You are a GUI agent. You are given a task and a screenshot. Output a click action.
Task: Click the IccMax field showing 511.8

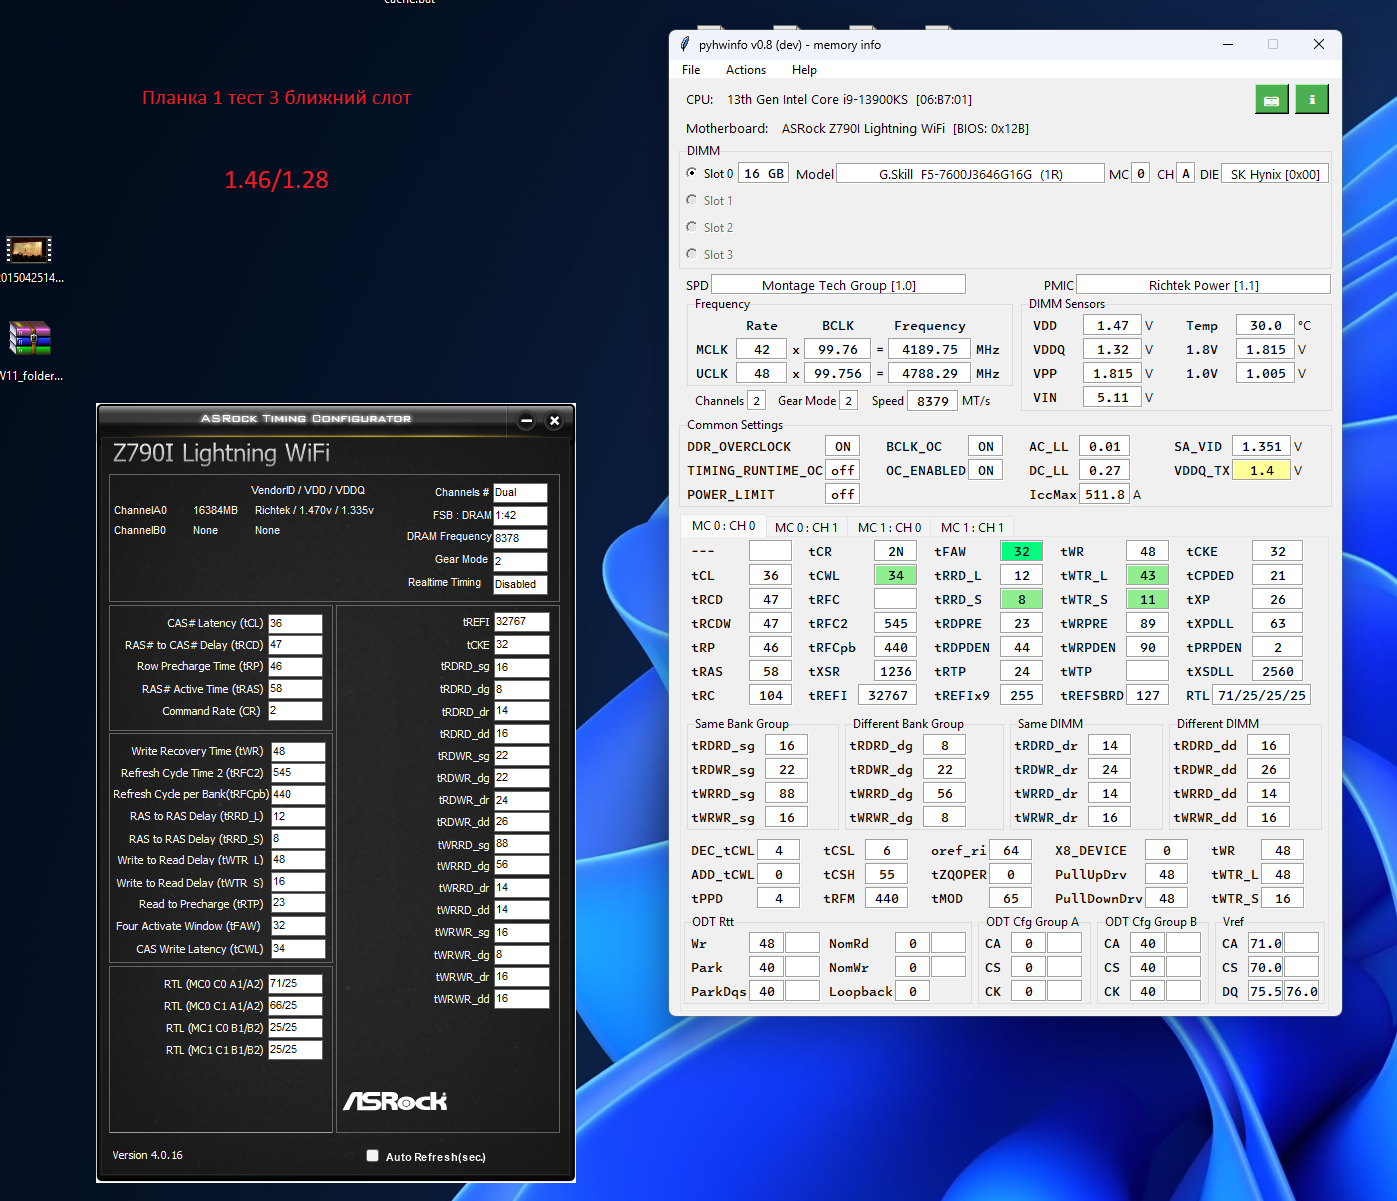tap(1105, 495)
